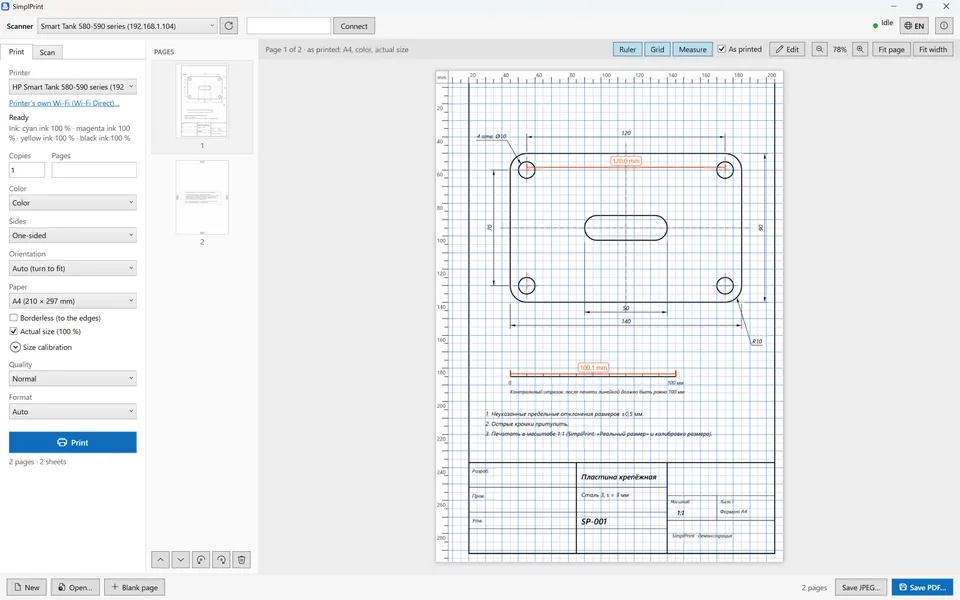Rotate page counterclockwise
This screenshot has width=960, height=600.
pyautogui.click(x=201, y=560)
